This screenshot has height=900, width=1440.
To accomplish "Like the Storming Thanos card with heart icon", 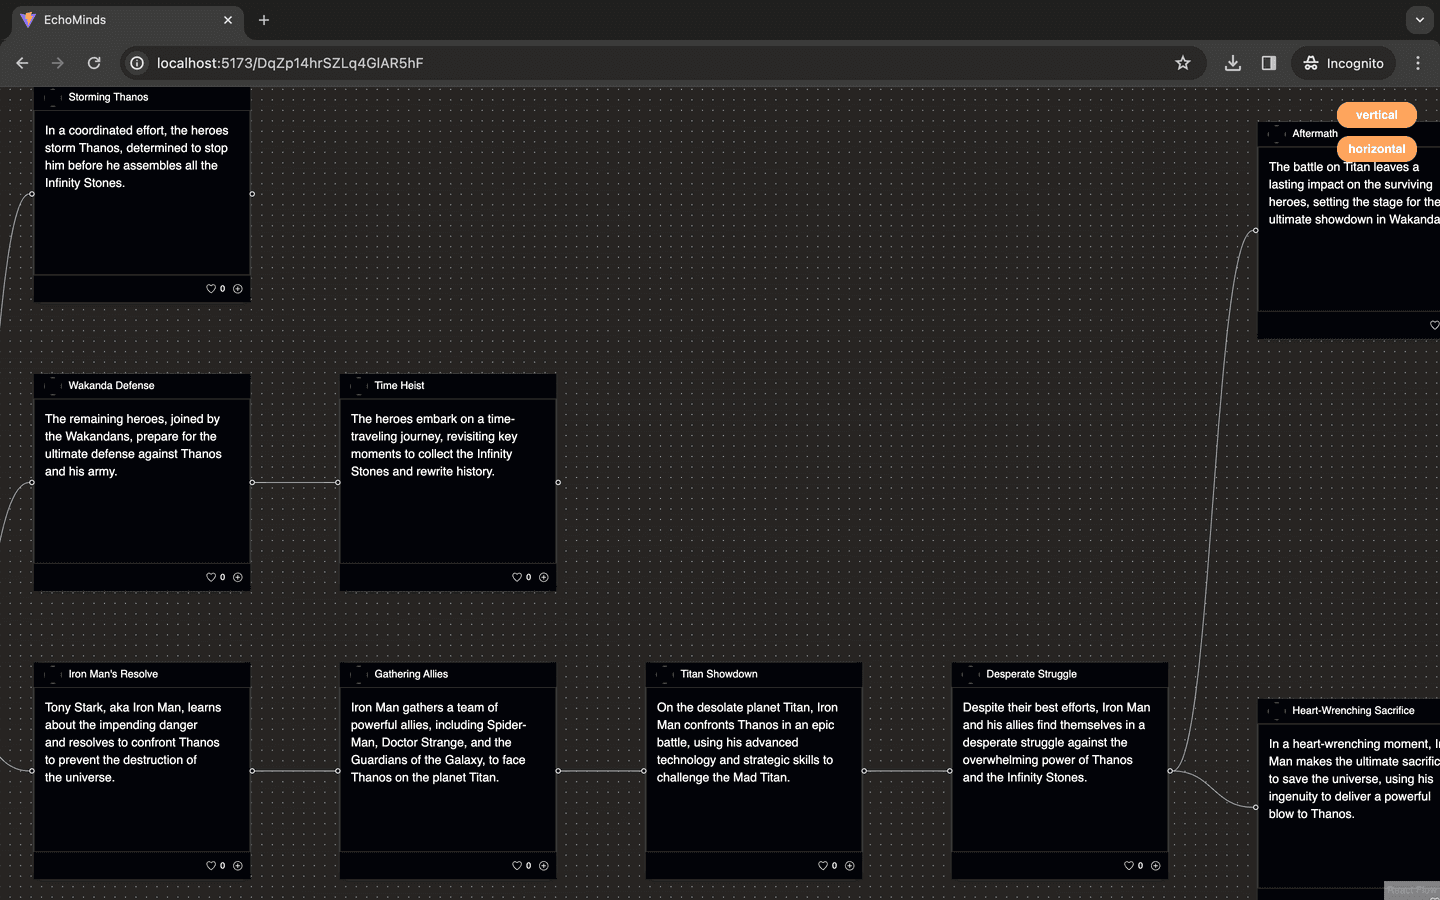I will [x=211, y=289].
